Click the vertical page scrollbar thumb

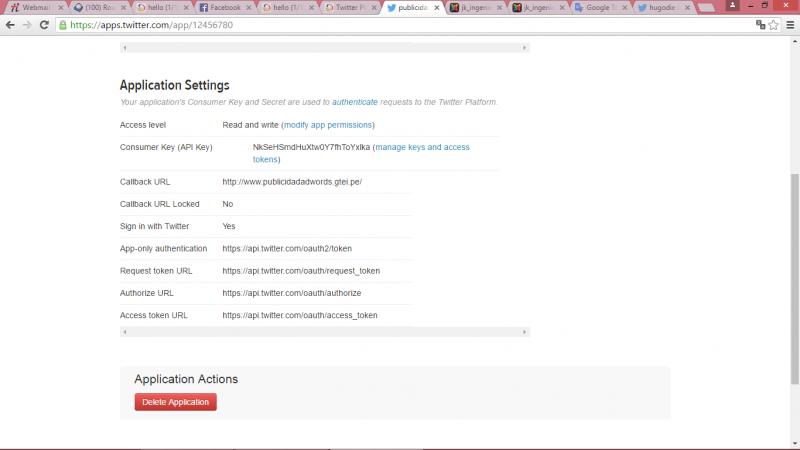(795, 279)
